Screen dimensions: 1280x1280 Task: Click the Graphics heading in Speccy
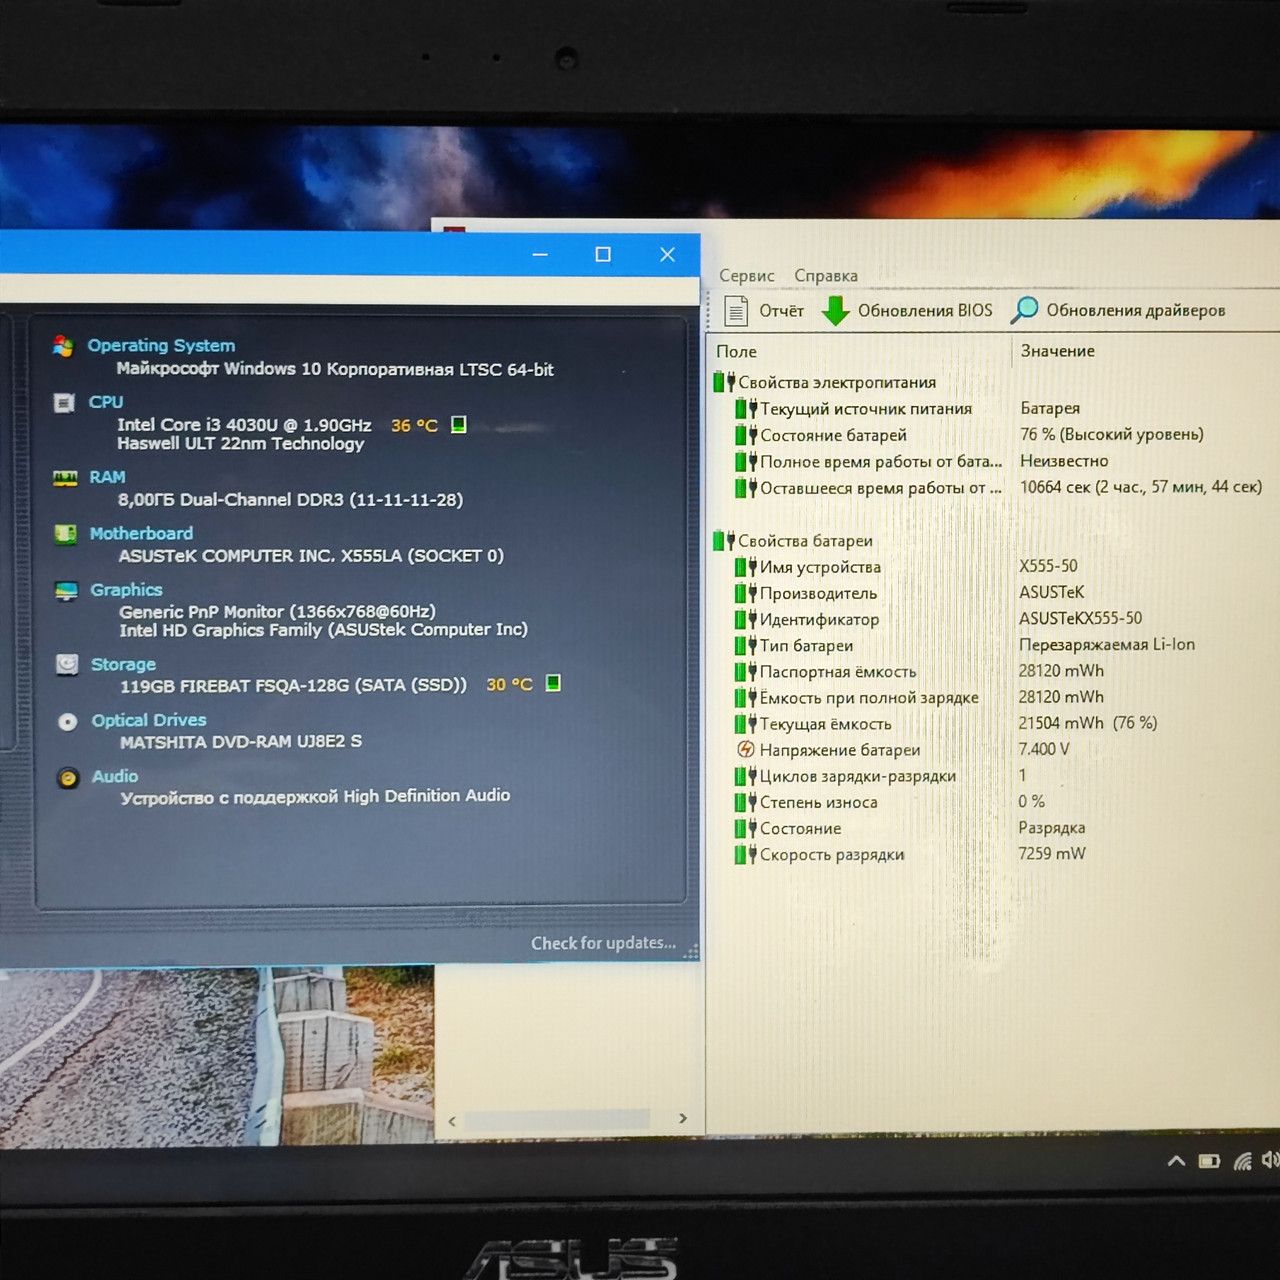[x=126, y=590]
